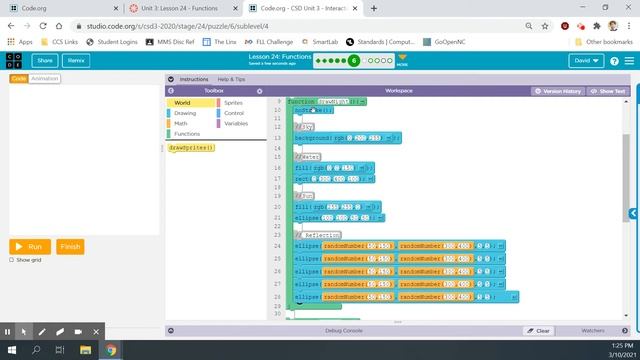
Task: Close the screen recorder toolbar
Action: tap(96, 332)
